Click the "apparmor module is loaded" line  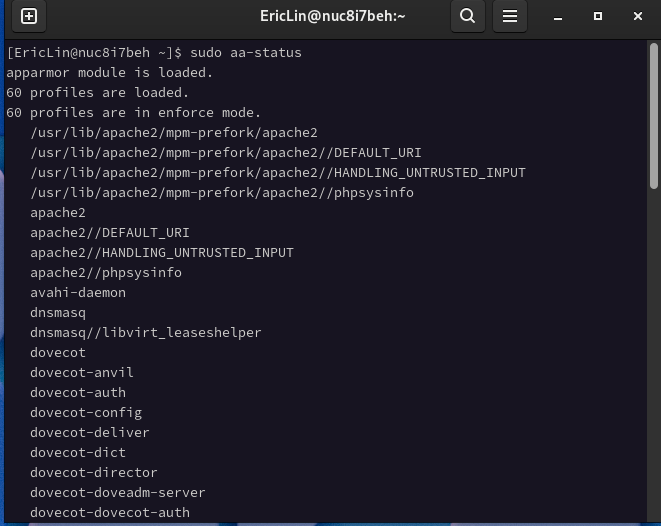110,72
